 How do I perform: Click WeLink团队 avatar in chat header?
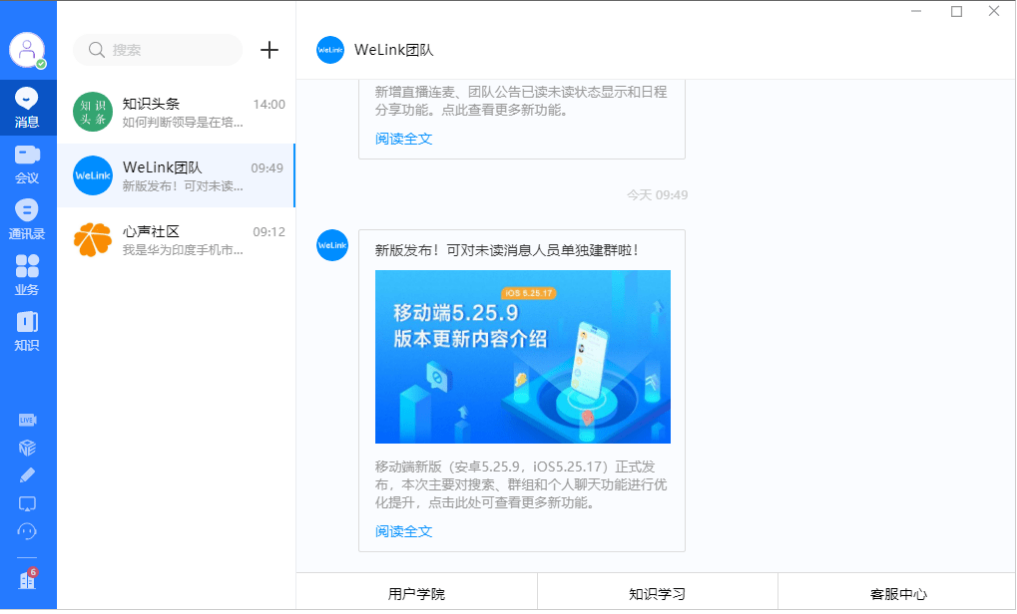pyautogui.click(x=330, y=50)
